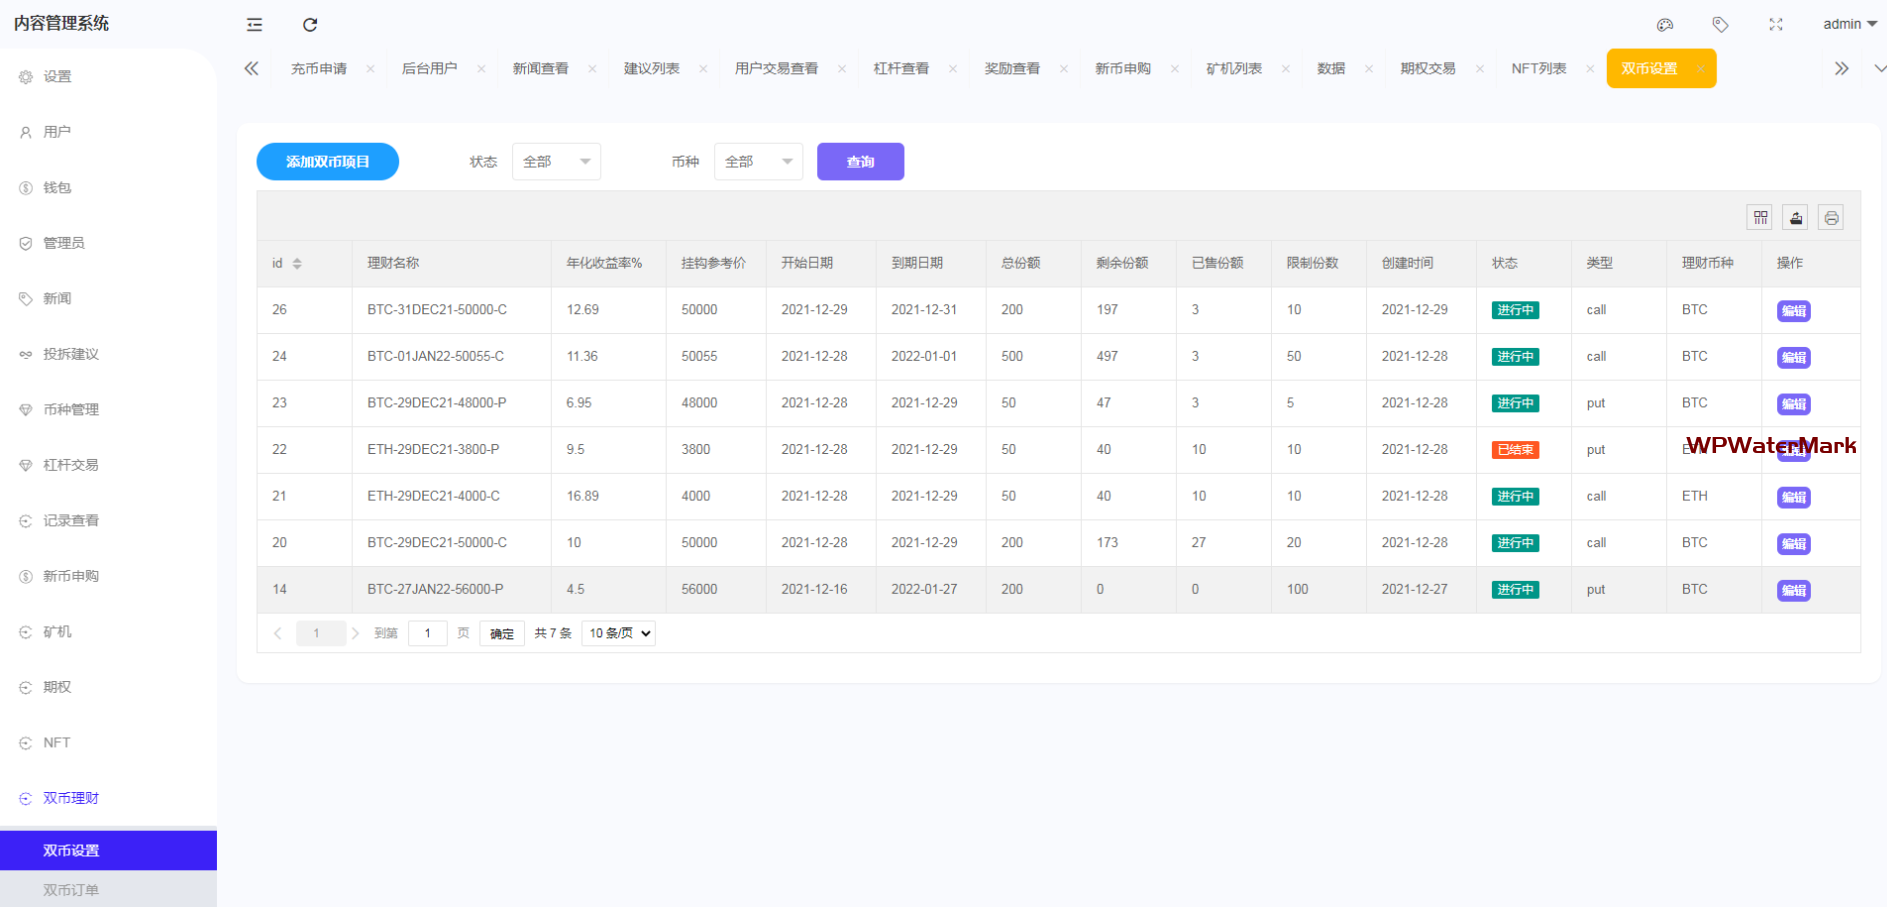Open the column filter grid icon
Image resolution: width=1887 pixels, height=907 pixels.
(1761, 218)
